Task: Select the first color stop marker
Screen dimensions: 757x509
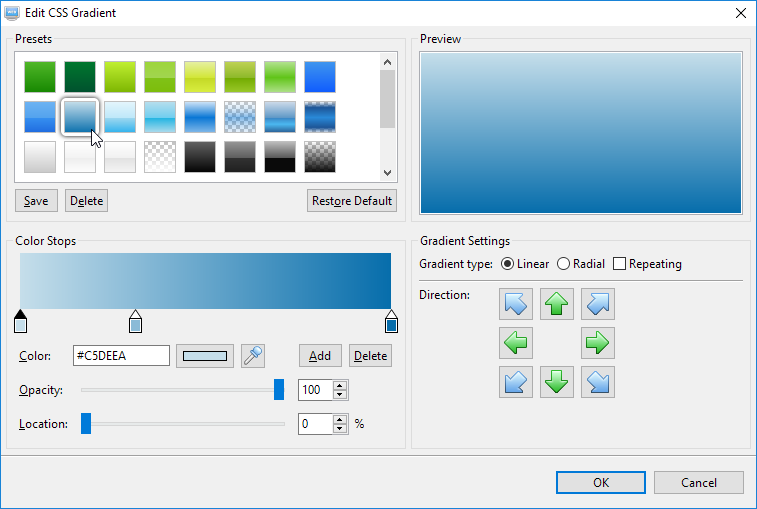Action: [20, 322]
